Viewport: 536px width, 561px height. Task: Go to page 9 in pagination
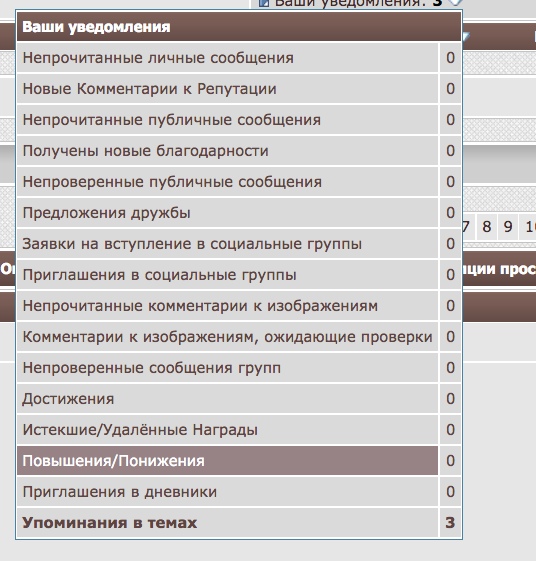coord(508,227)
